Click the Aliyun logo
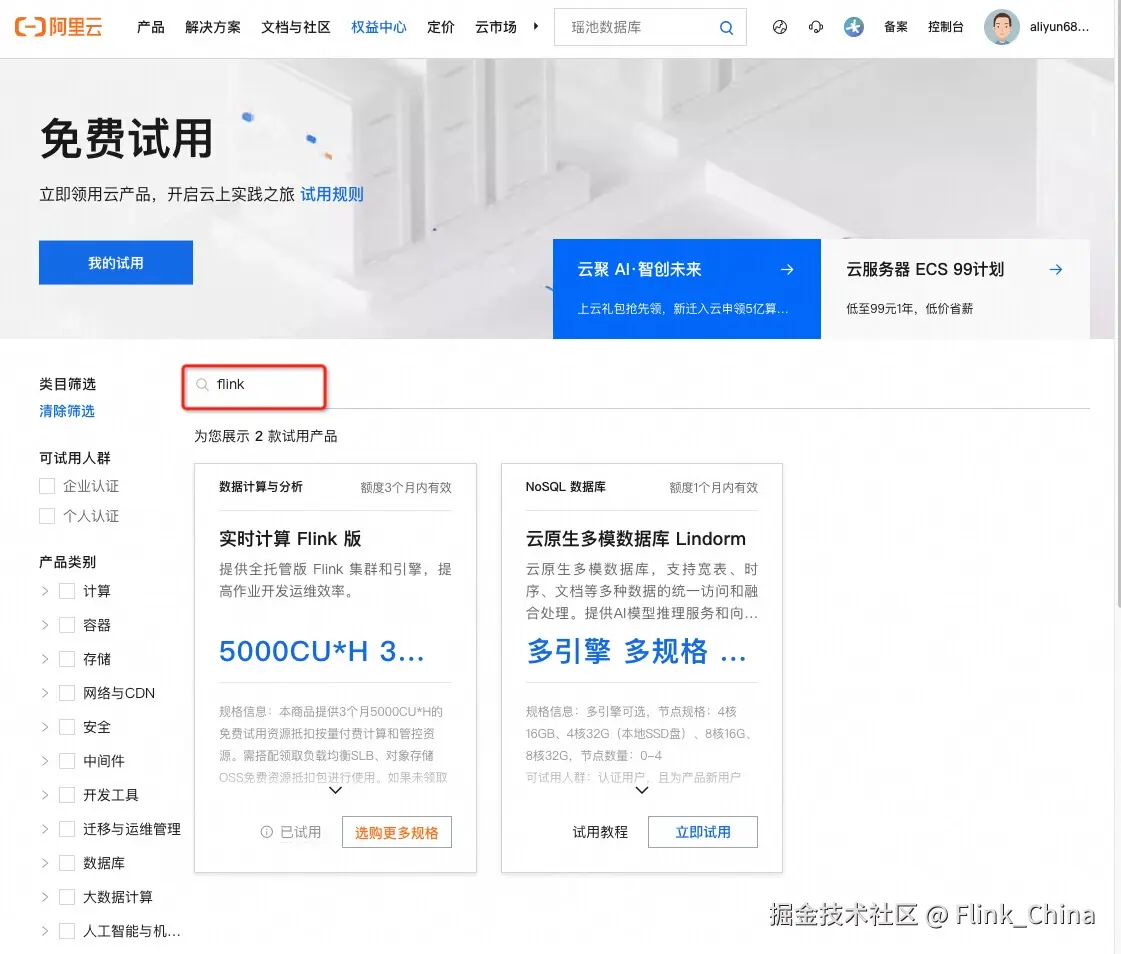The image size is (1121, 954). click(x=59, y=27)
